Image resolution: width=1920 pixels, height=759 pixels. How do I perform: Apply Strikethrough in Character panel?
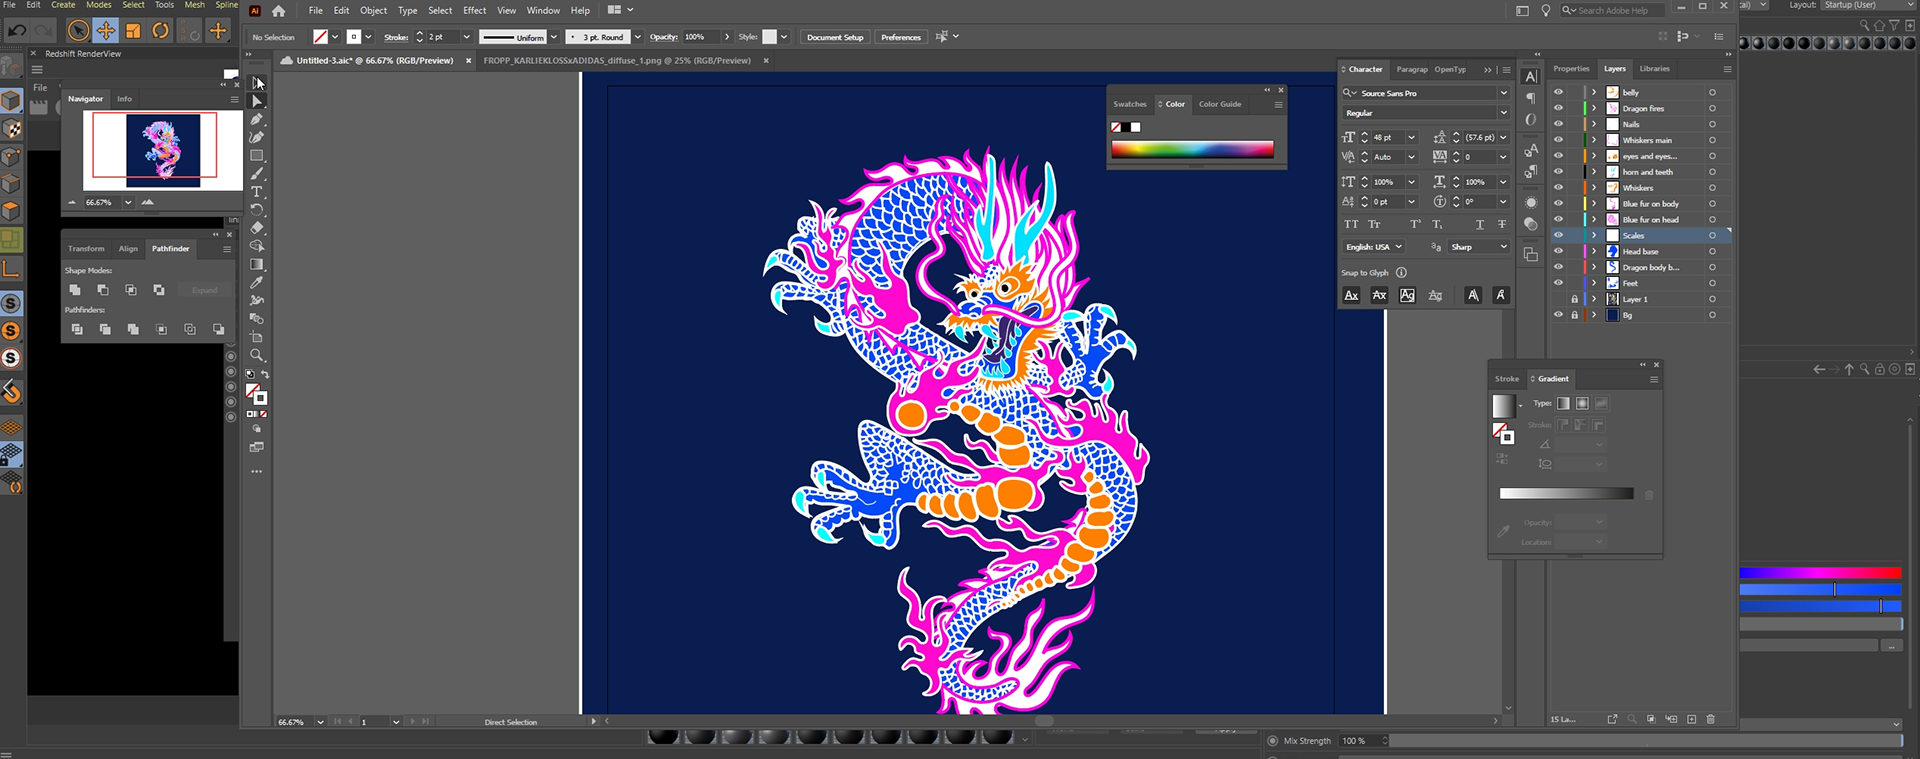(1502, 224)
